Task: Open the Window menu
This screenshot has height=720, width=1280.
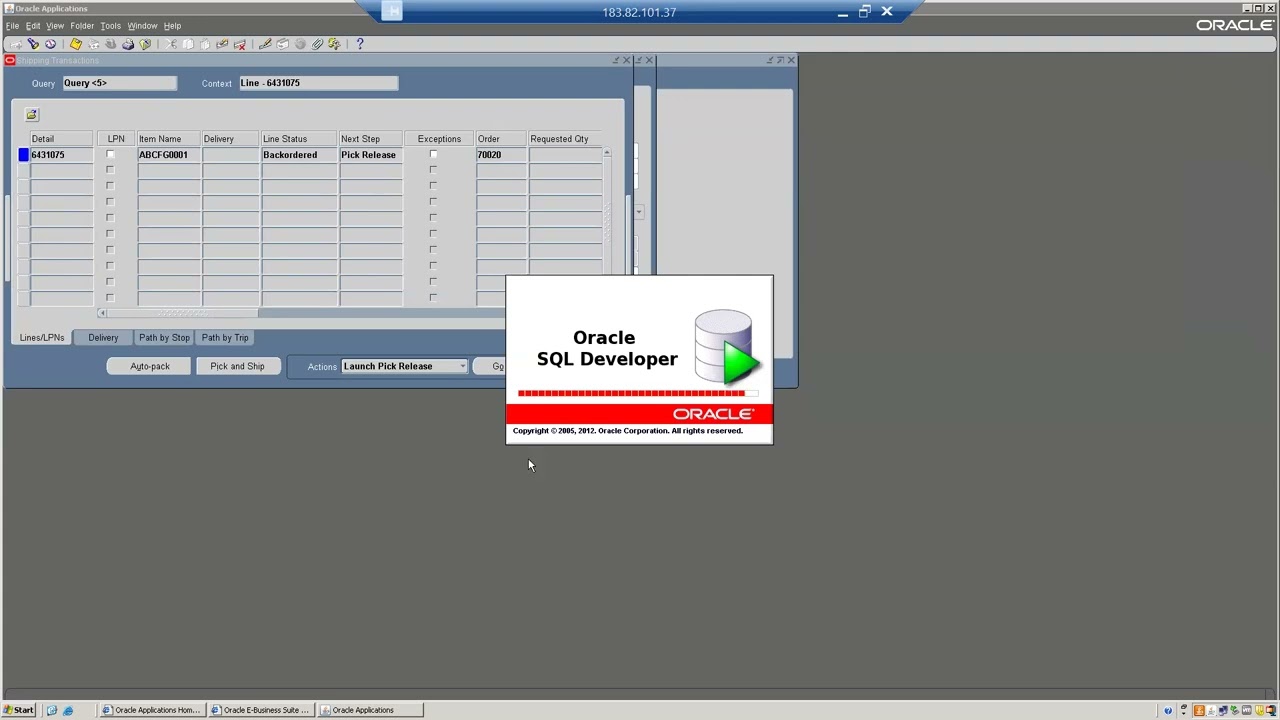Action: tap(142, 26)
